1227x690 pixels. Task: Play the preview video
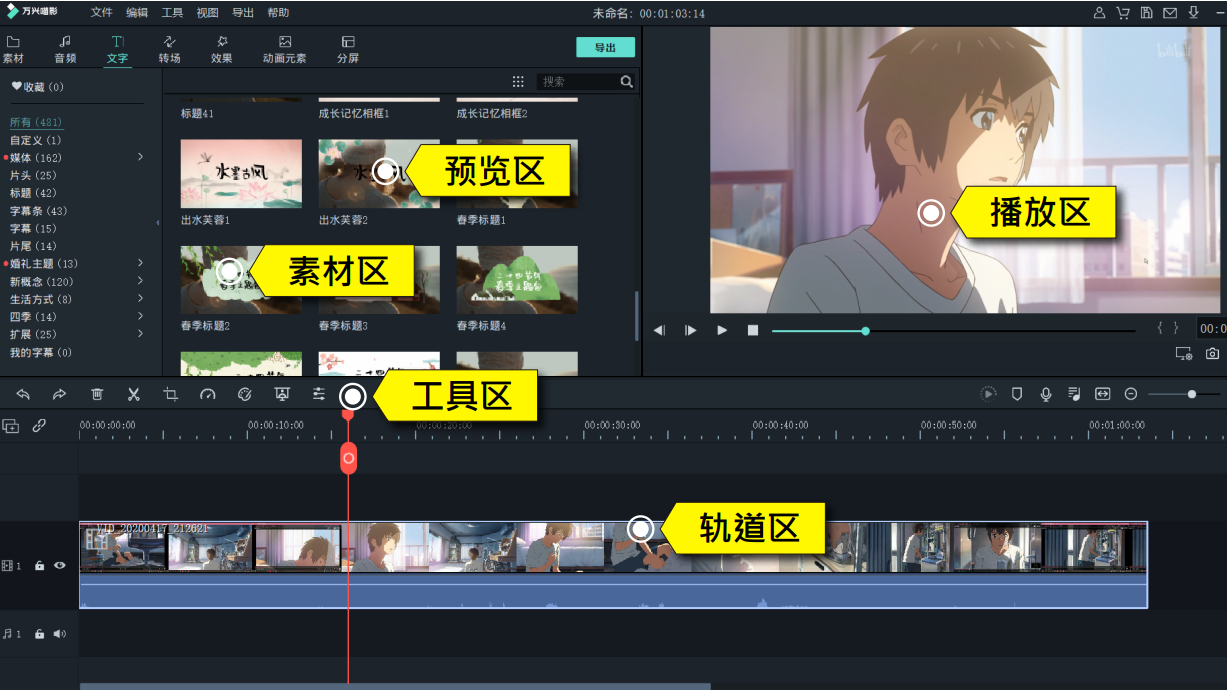pos(722,330)
